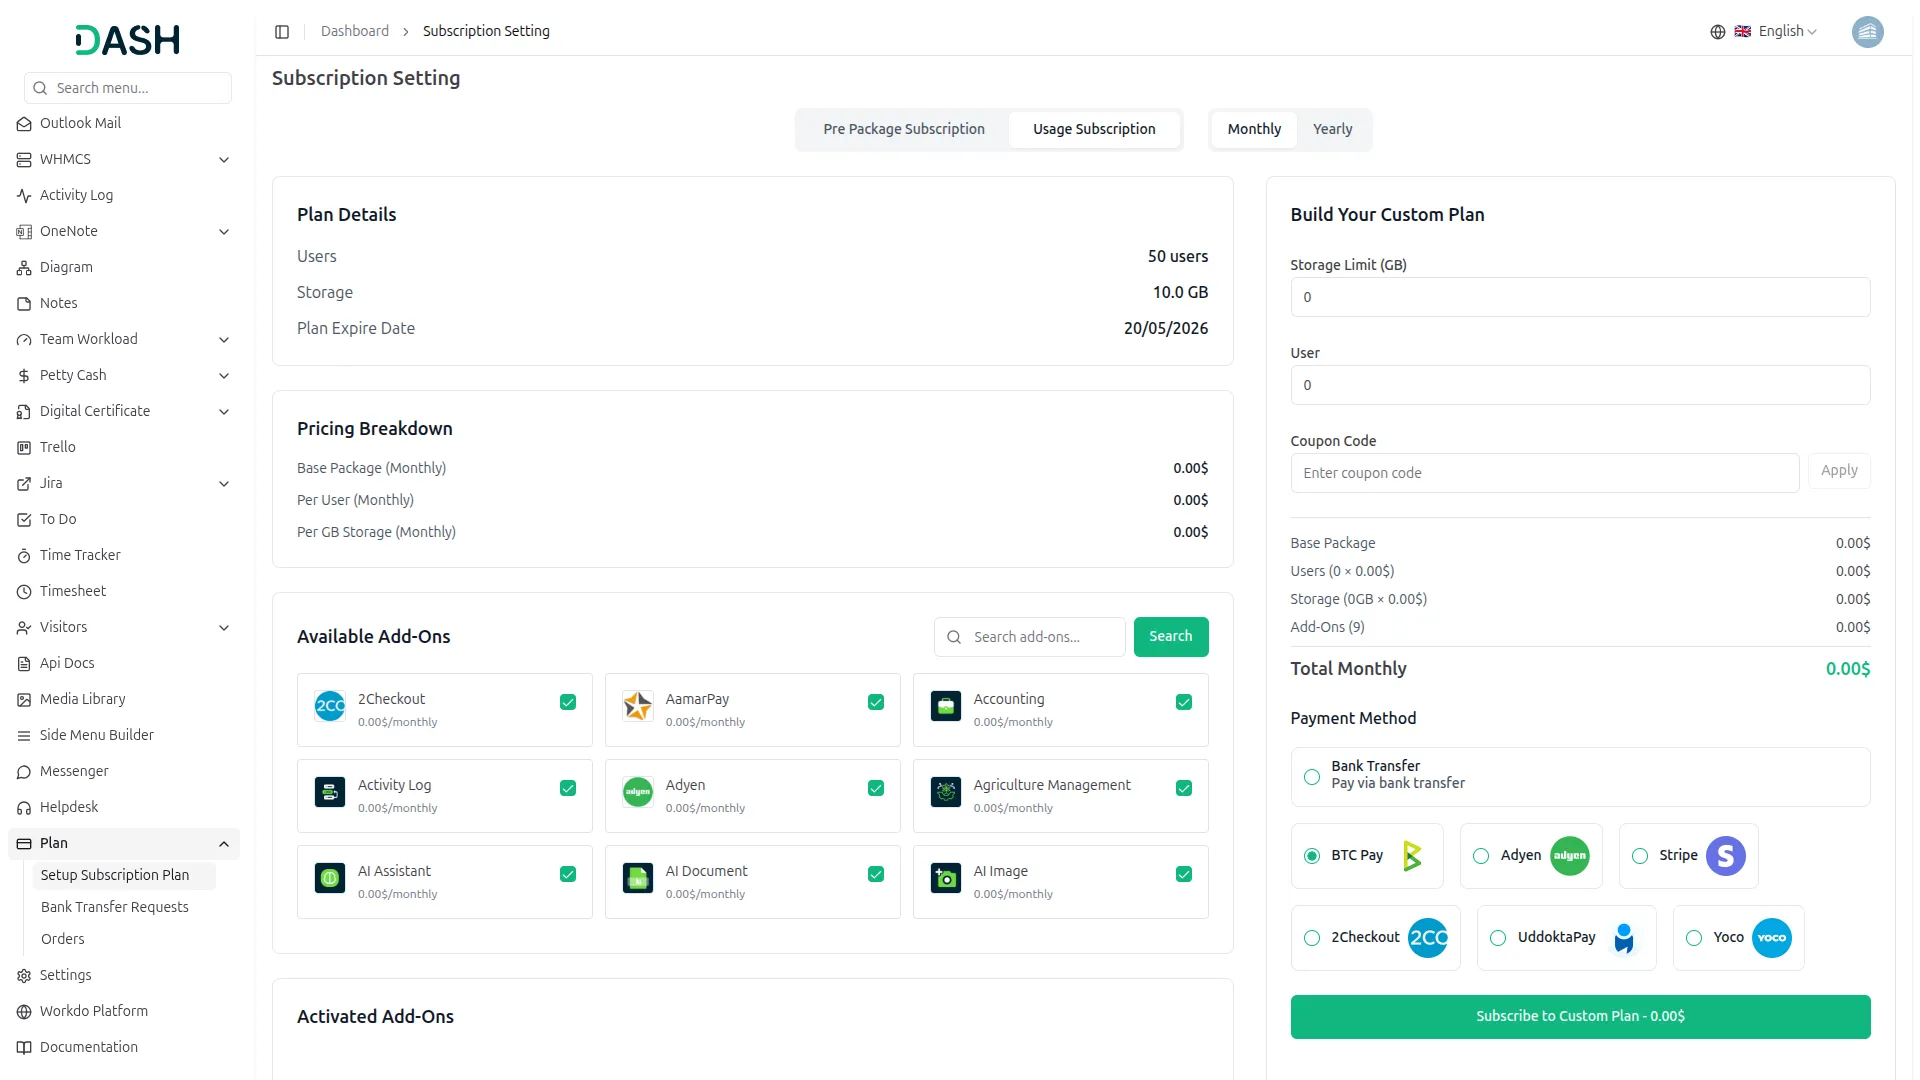The image size is (1920, 1080).
Task: Toggle the sidebar collapse icon
Action: pos(282,32)
